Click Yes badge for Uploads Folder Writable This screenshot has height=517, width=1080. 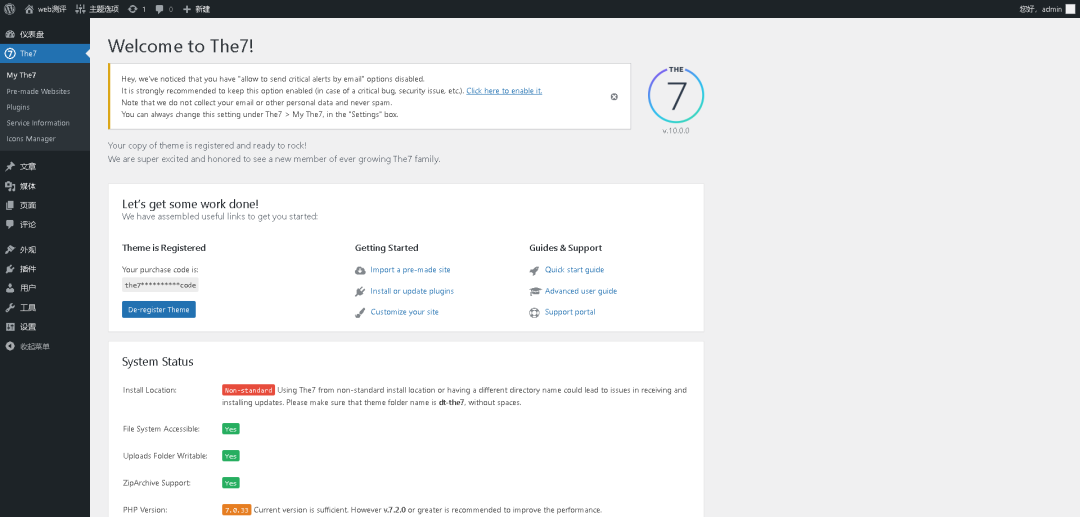[x=231, y=456]
